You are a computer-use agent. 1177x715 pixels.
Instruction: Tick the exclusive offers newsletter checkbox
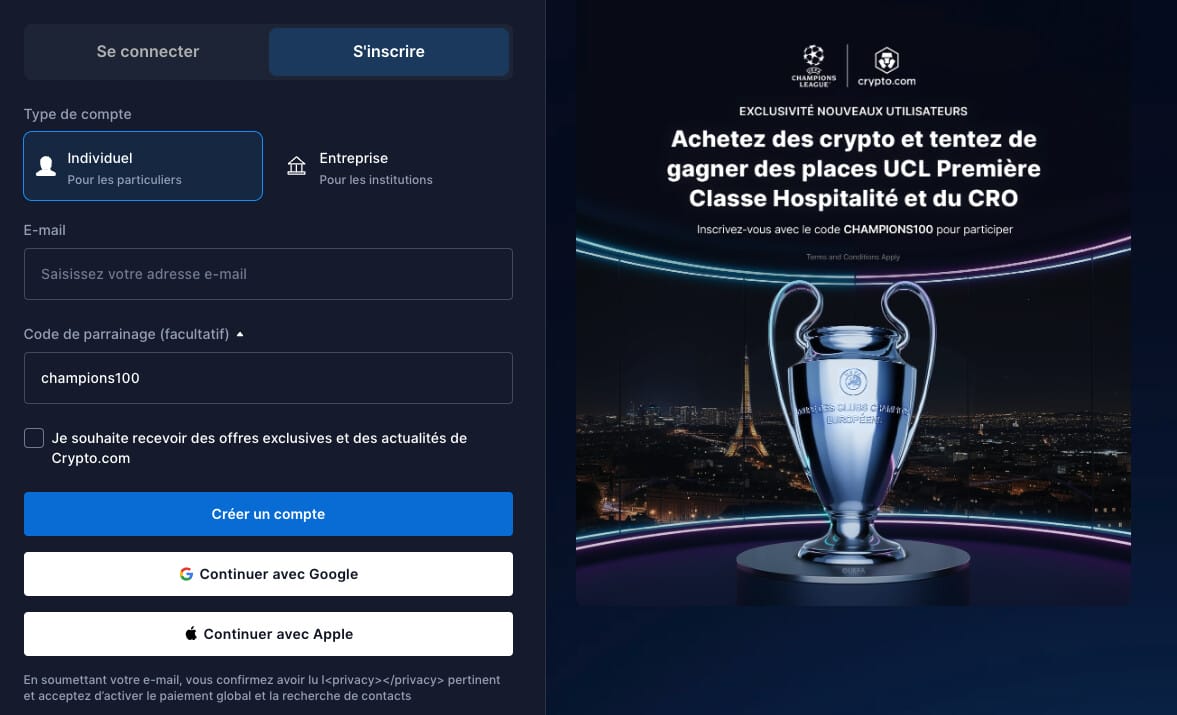click(x=34, y=438)
